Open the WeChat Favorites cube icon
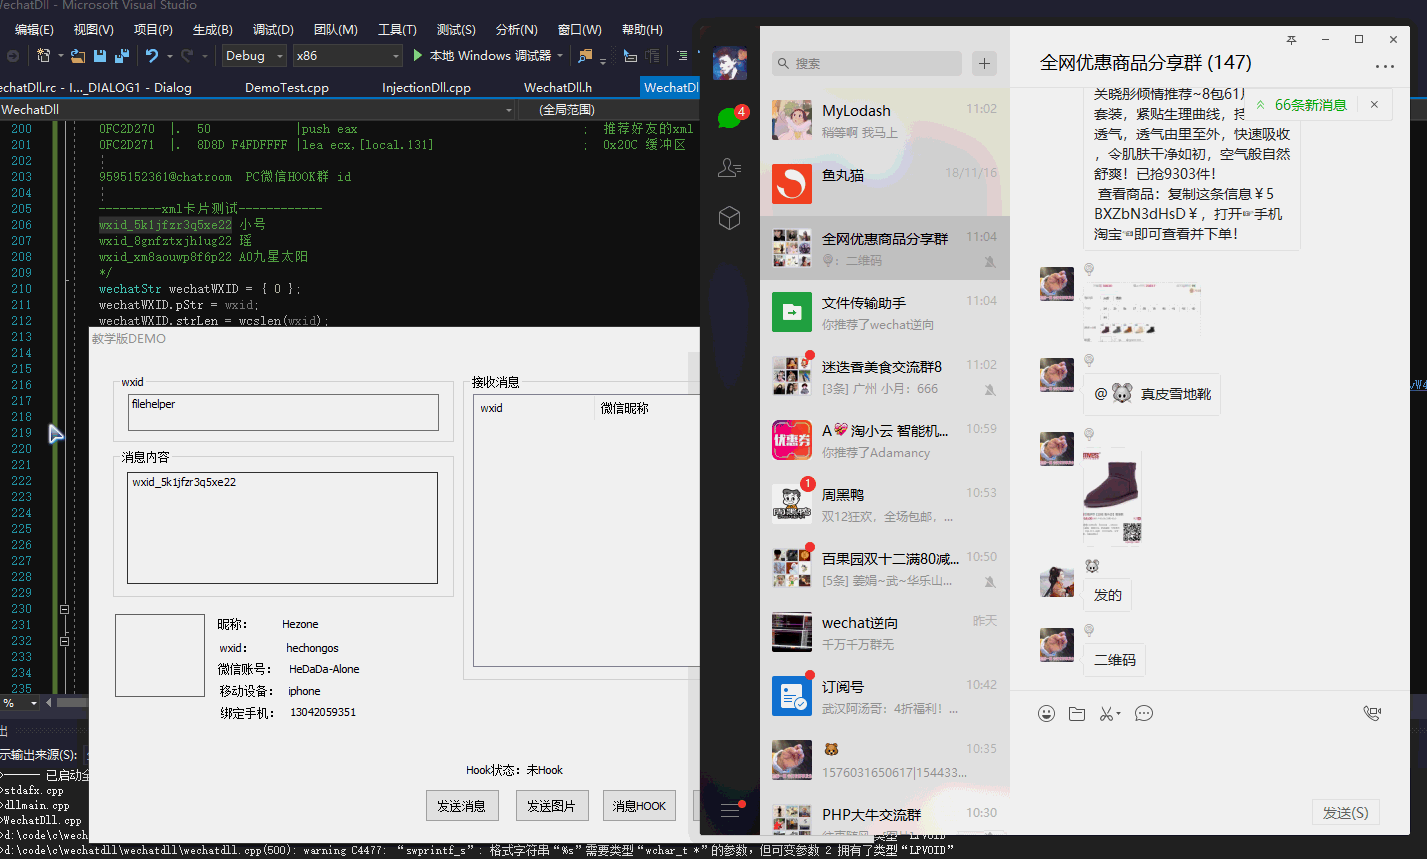1427x859 pixels. [x=730, y=217]
